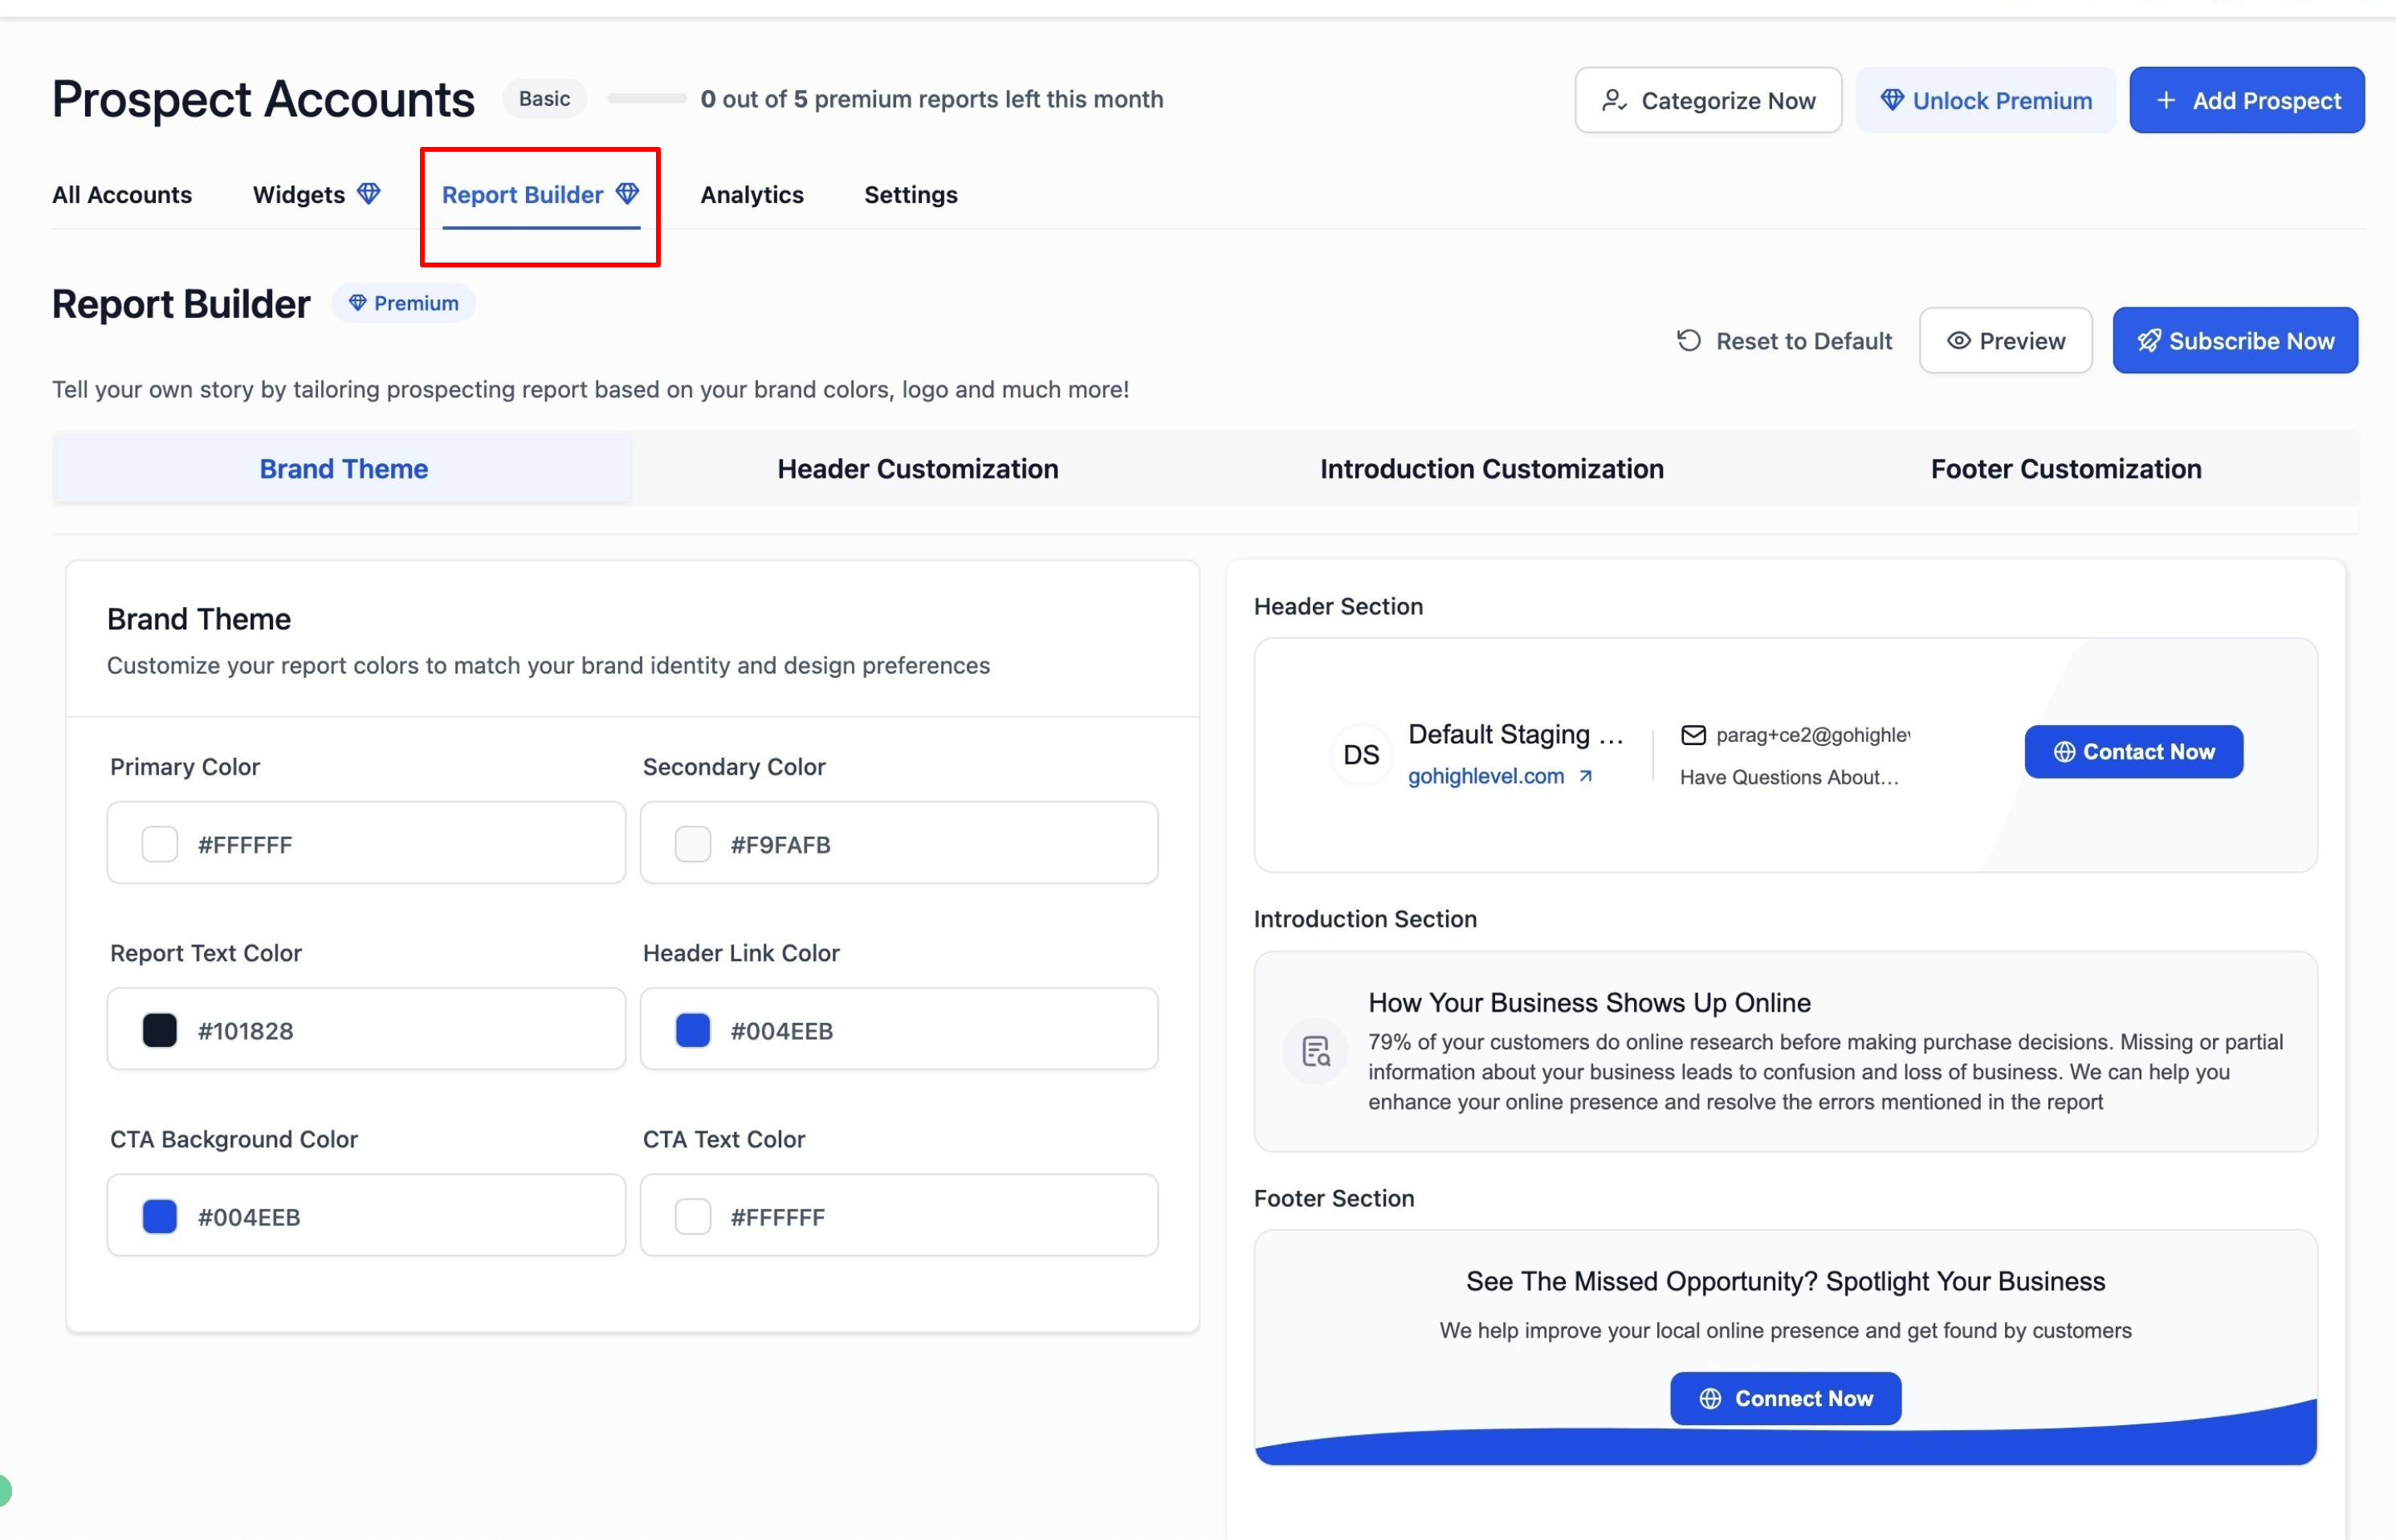Click the reset arrow icon for Reset to Default
2396x1540 pixels.
pyautogui.click(x=1688, y=341)
